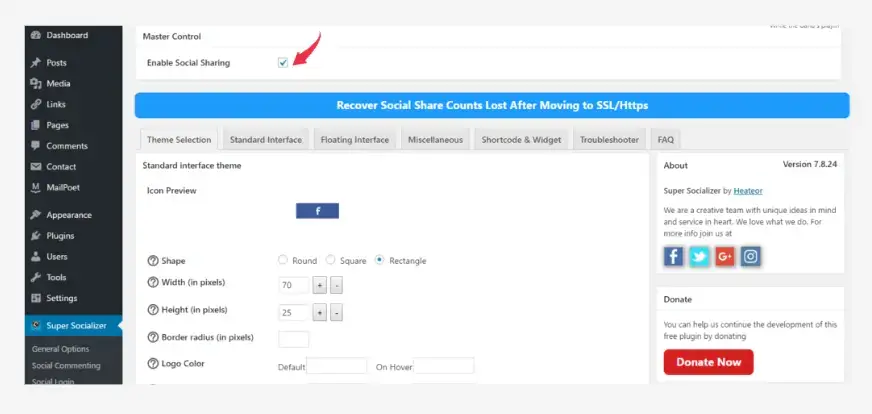
Task: Open Heateor's Google Plus icon
Action: coord(725,257)
